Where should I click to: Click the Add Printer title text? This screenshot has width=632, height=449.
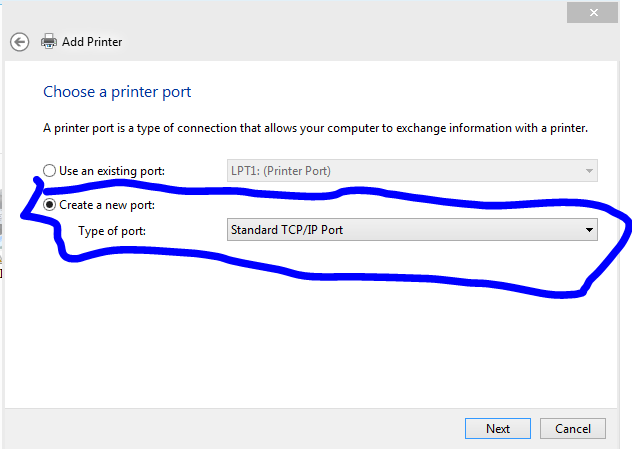(x=92, y=42)
